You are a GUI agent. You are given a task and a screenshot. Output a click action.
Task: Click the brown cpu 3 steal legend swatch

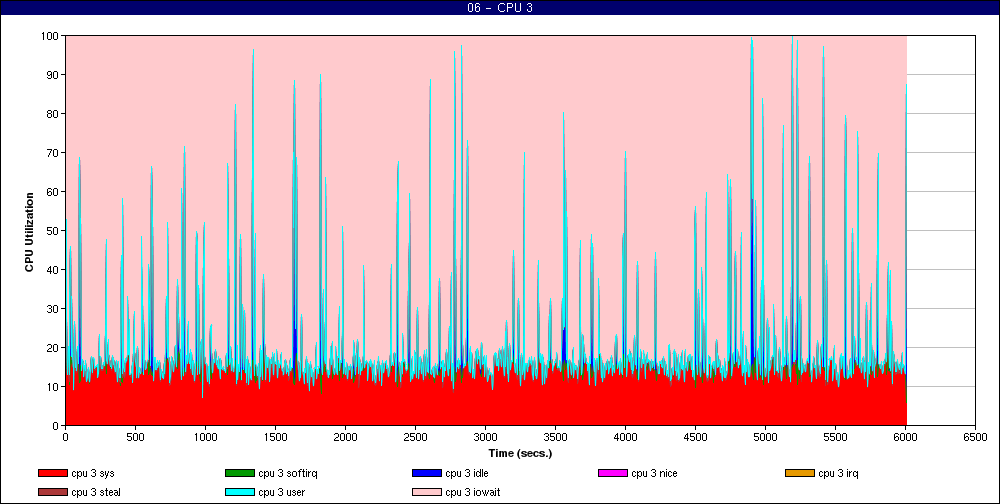coord(53,493)
